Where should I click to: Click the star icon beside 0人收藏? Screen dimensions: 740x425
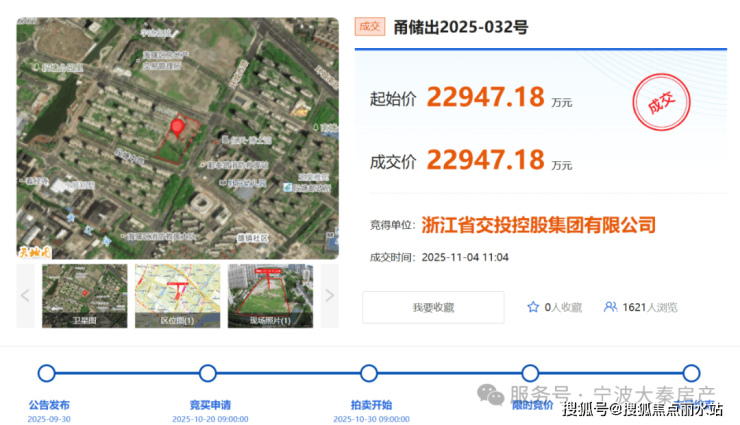pyautogui.click(x=533, y=307)
